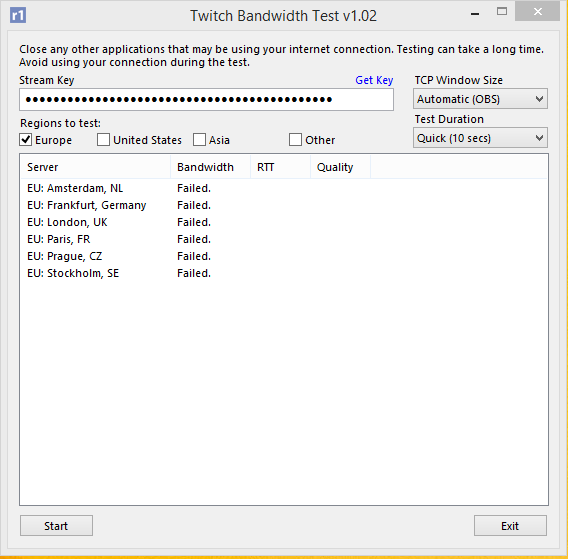Click Failed. bandwidth cell for Prague
The height and width of the screenshot is (559, 568).
pos(194,256)
